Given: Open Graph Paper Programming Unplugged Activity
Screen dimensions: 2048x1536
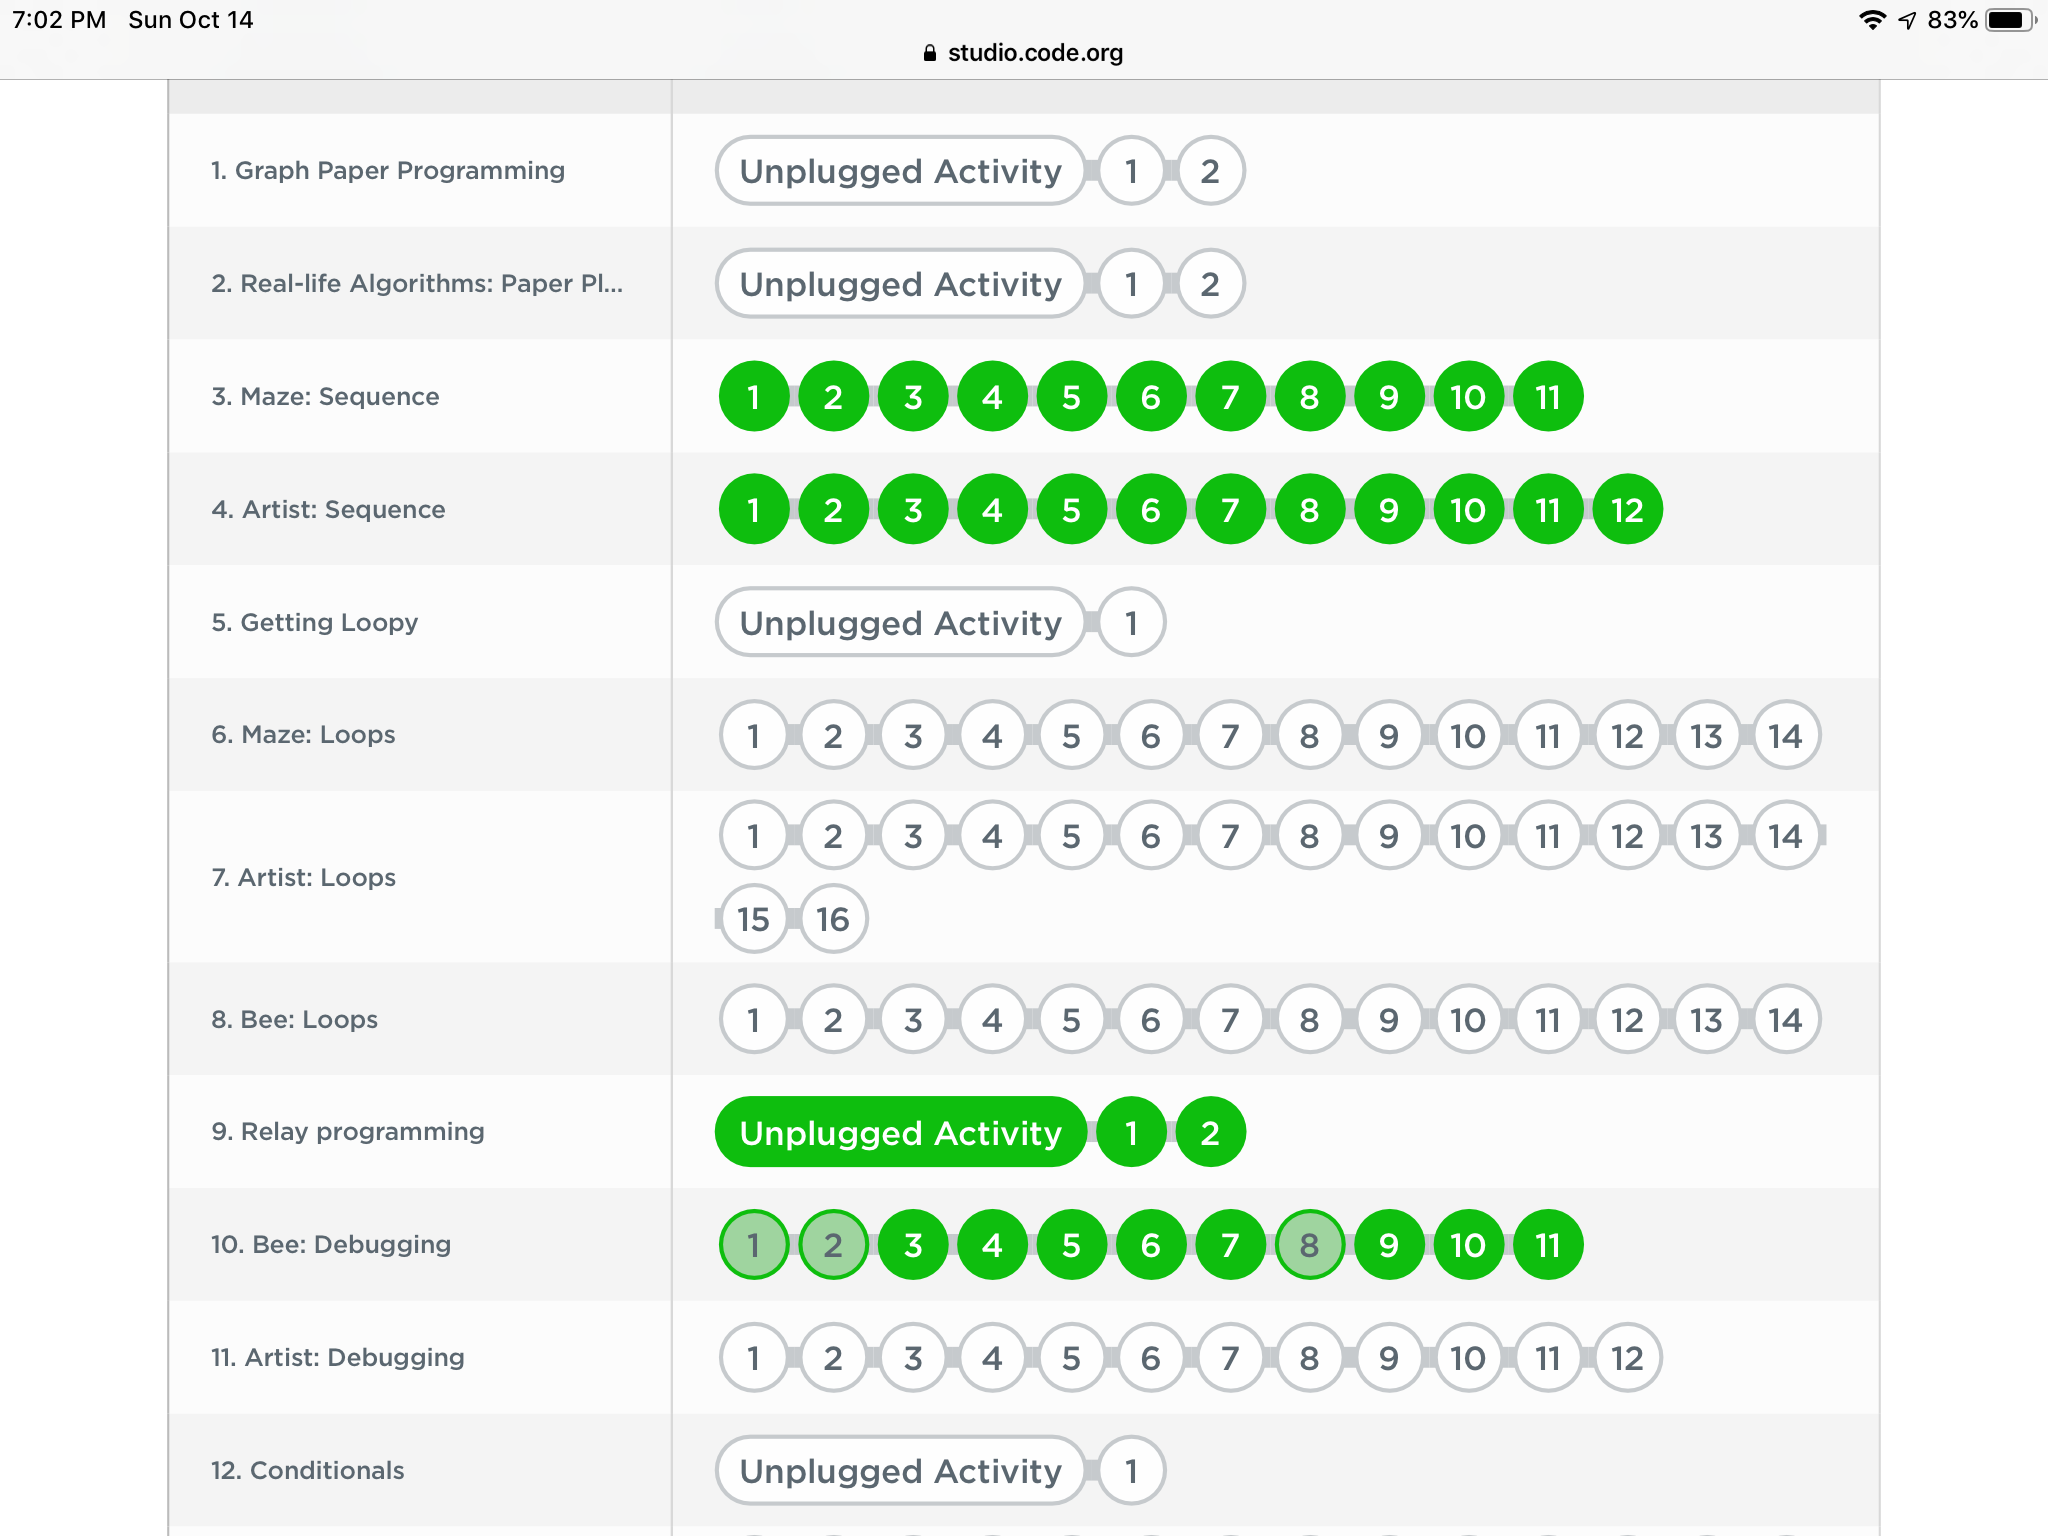Looking at the screenshot, I should 900,171.
